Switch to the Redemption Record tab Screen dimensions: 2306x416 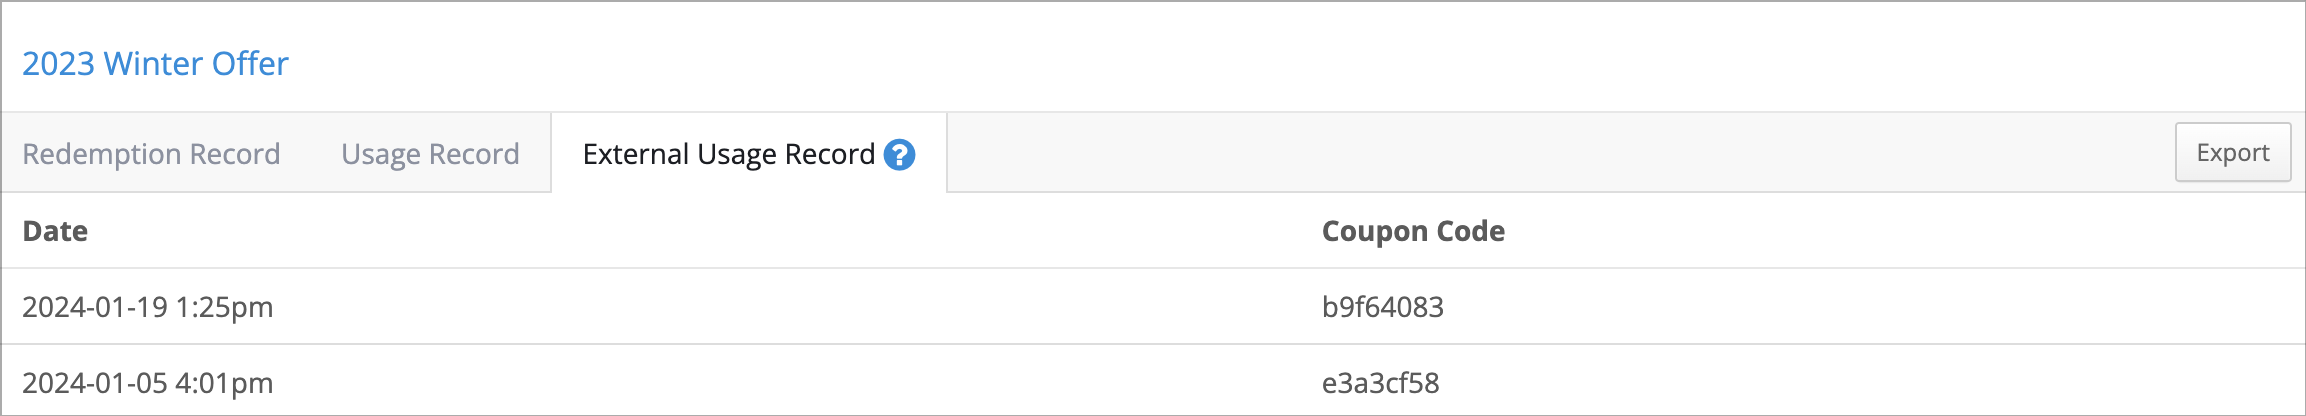point(151,154)
